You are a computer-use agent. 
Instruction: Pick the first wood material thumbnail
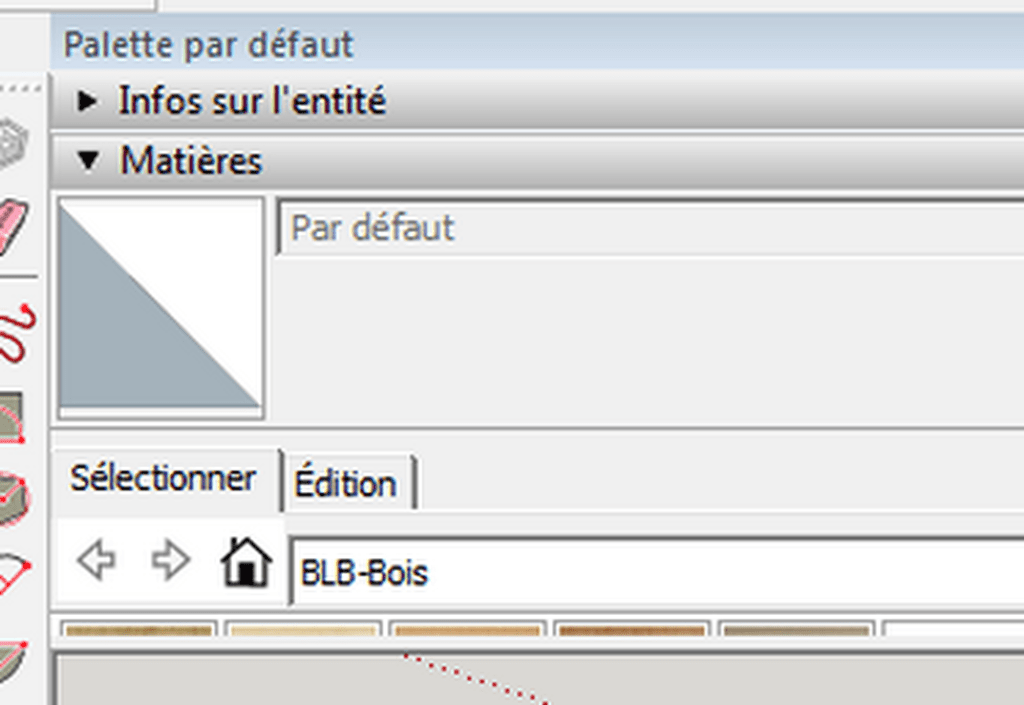point(138,629)
